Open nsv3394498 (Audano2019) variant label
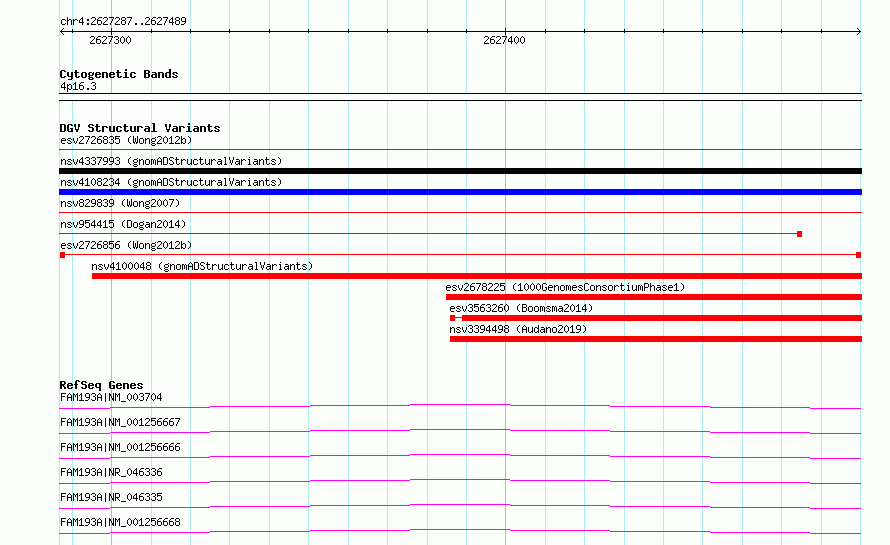Viewport: 890px width, 545px height. point(518,329)
